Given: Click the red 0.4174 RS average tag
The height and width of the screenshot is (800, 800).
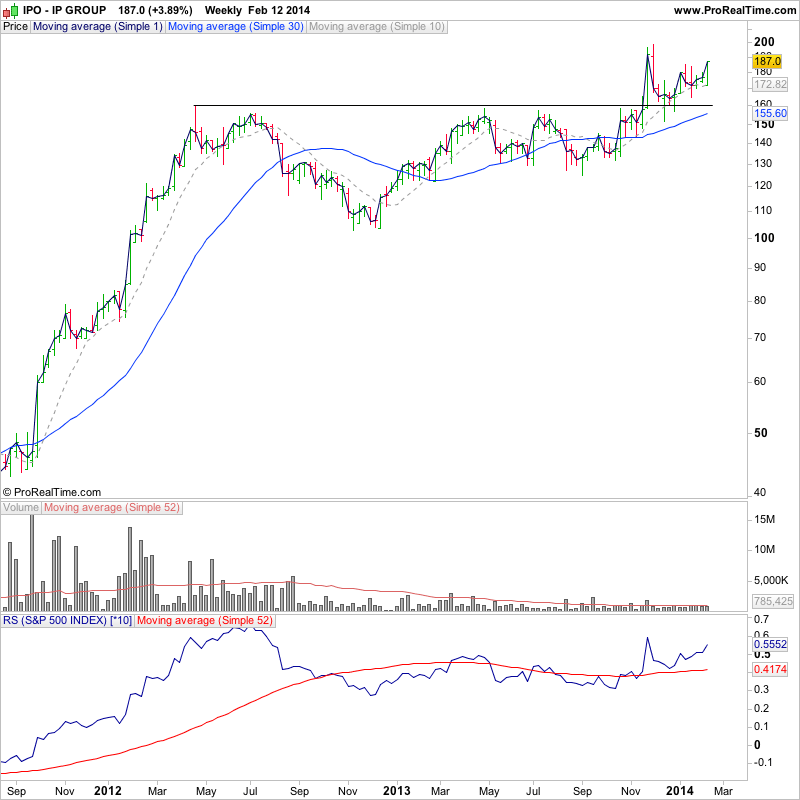Looking at the screenshot, I should point(770,669).
